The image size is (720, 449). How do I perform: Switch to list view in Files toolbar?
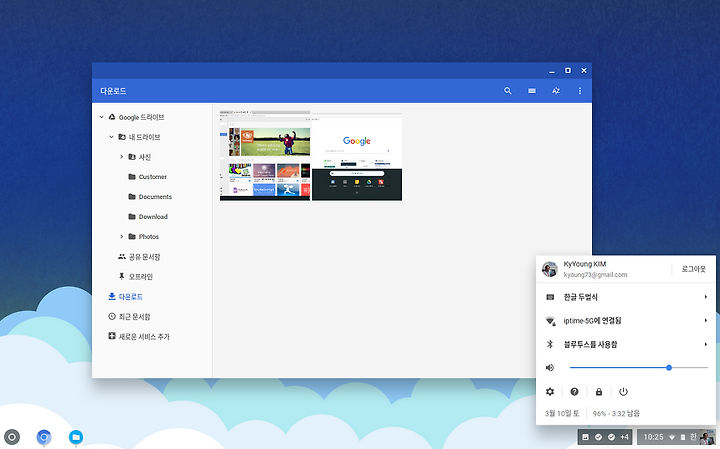tap(532, 91)
